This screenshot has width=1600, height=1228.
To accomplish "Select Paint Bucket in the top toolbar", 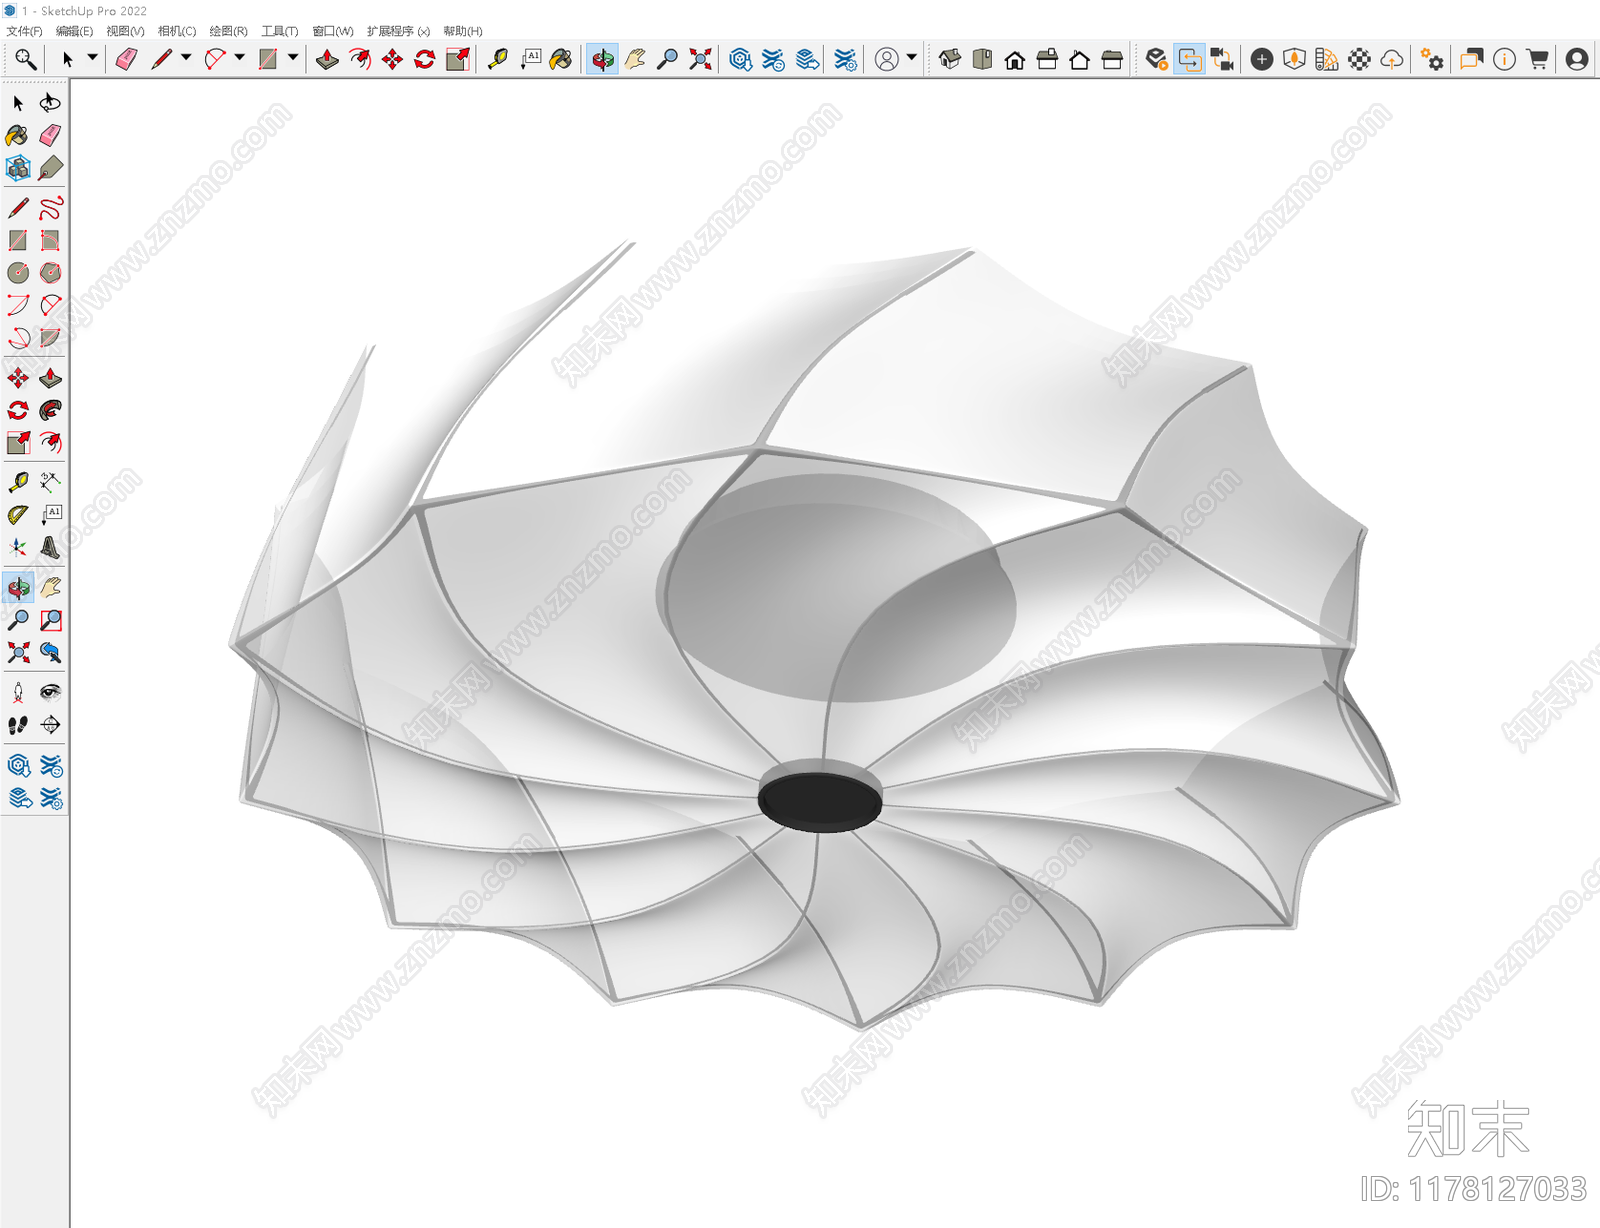I will click(561, 59).
